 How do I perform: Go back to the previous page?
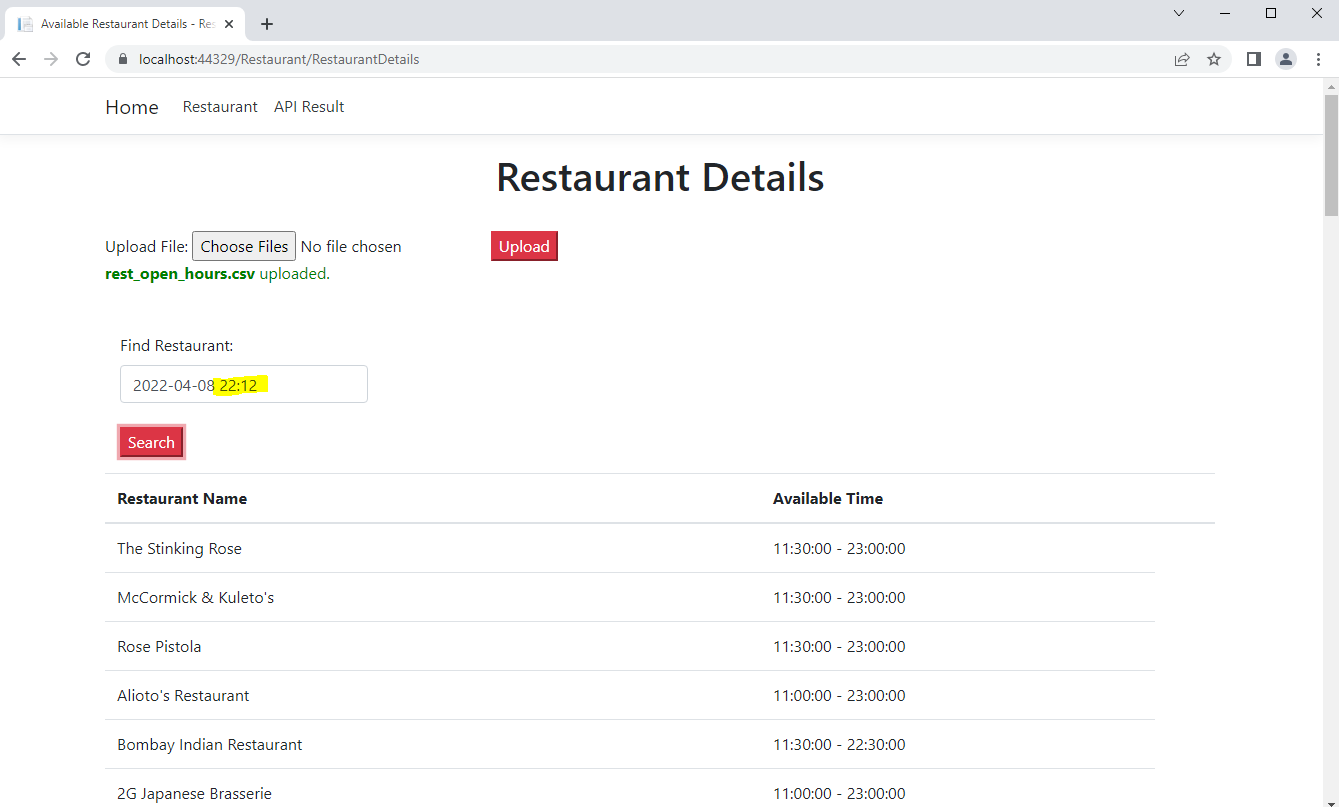click(19, 59)
